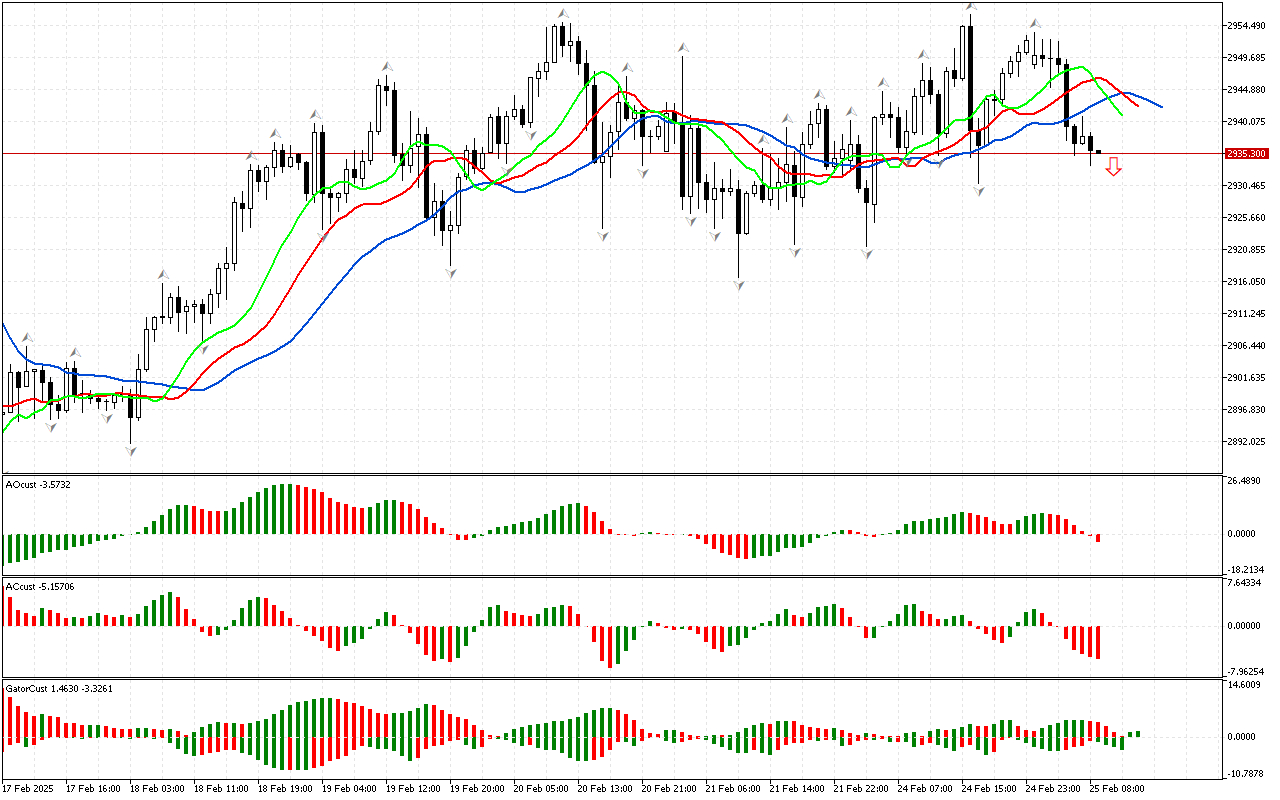Viewport: 1280px width, 800px height.
Task: Click price level 2954.490 on the scale
Action: point(1247,25)
